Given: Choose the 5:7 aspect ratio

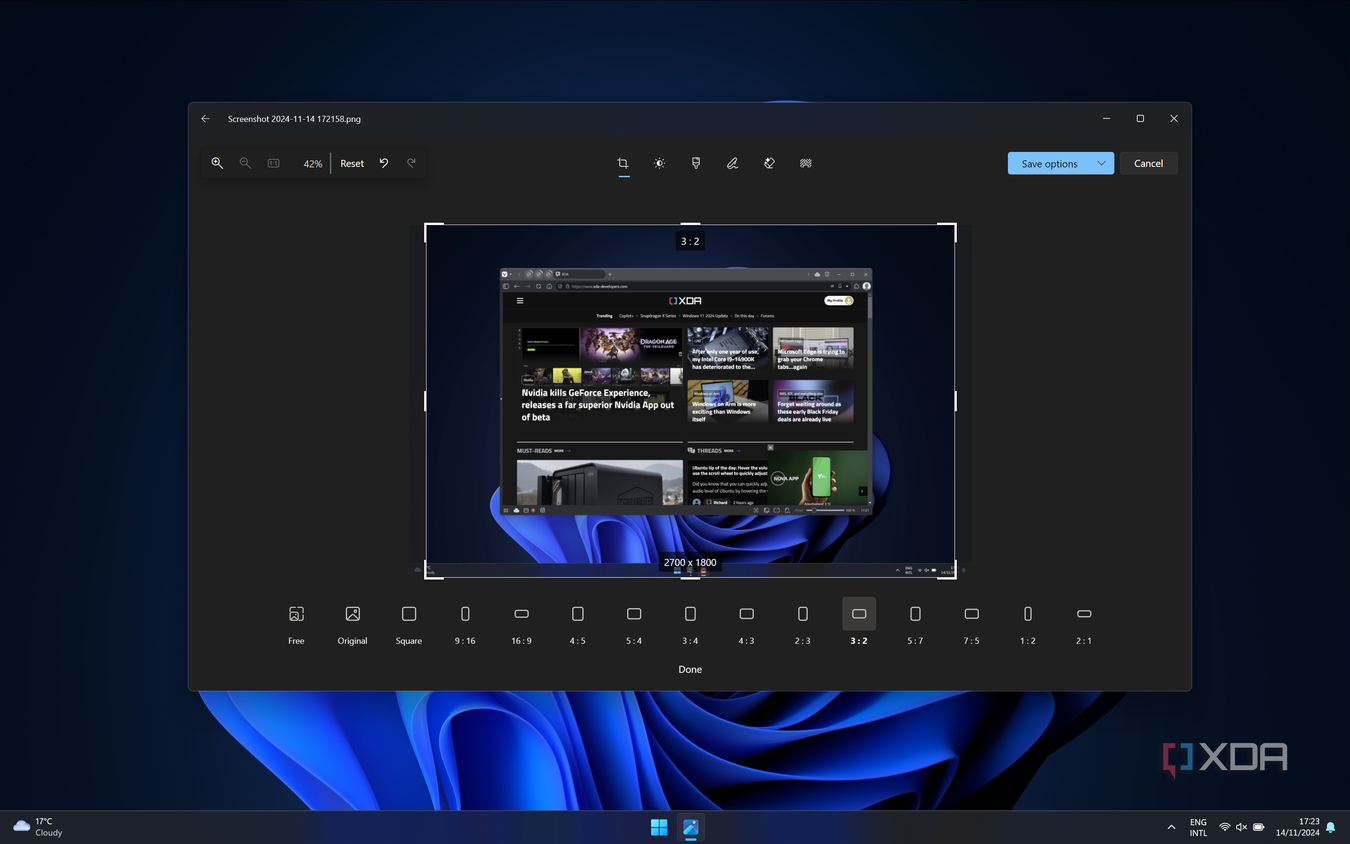Looking at the screenshot, I should [915, 625].
